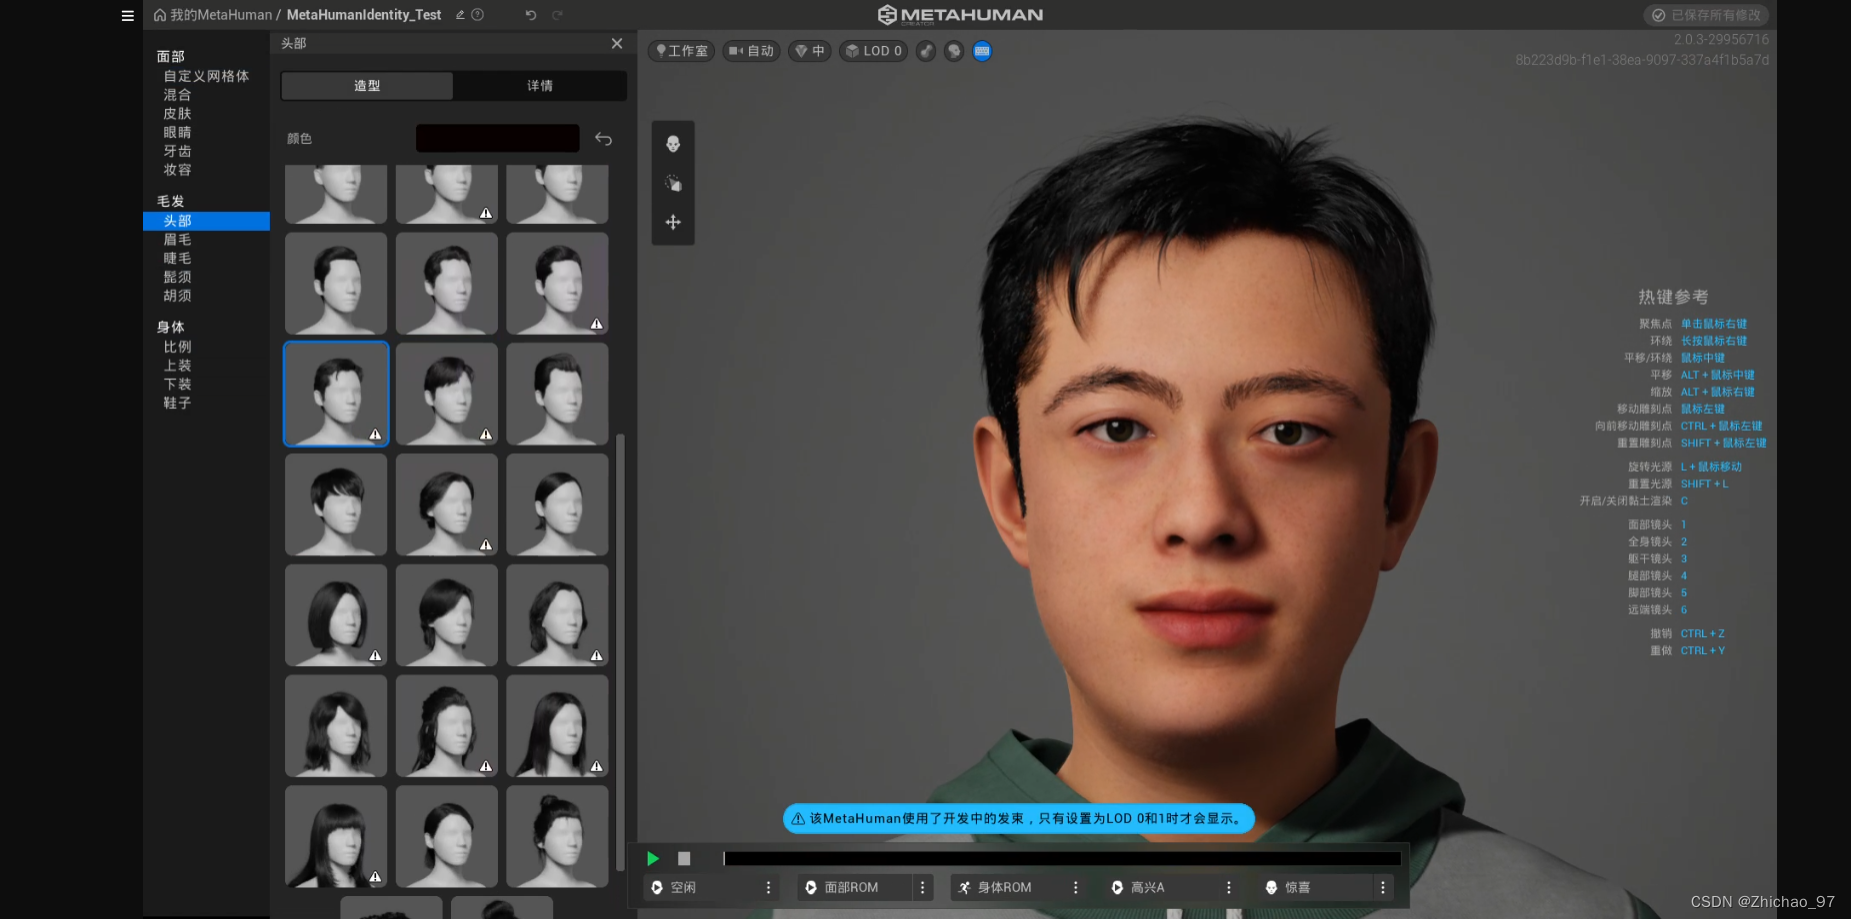This screenshot has height=919, width=1851.
Task: Open the hamburger menu at top left
Action: 127,15
